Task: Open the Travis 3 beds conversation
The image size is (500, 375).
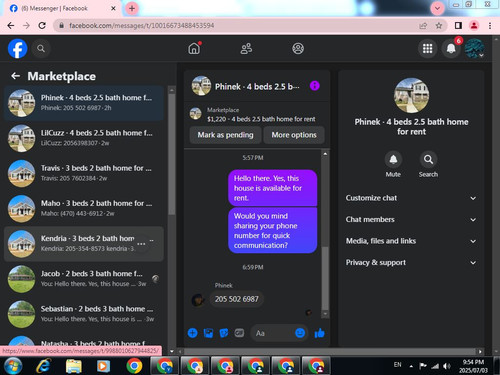Action: (x=84, y=173)
